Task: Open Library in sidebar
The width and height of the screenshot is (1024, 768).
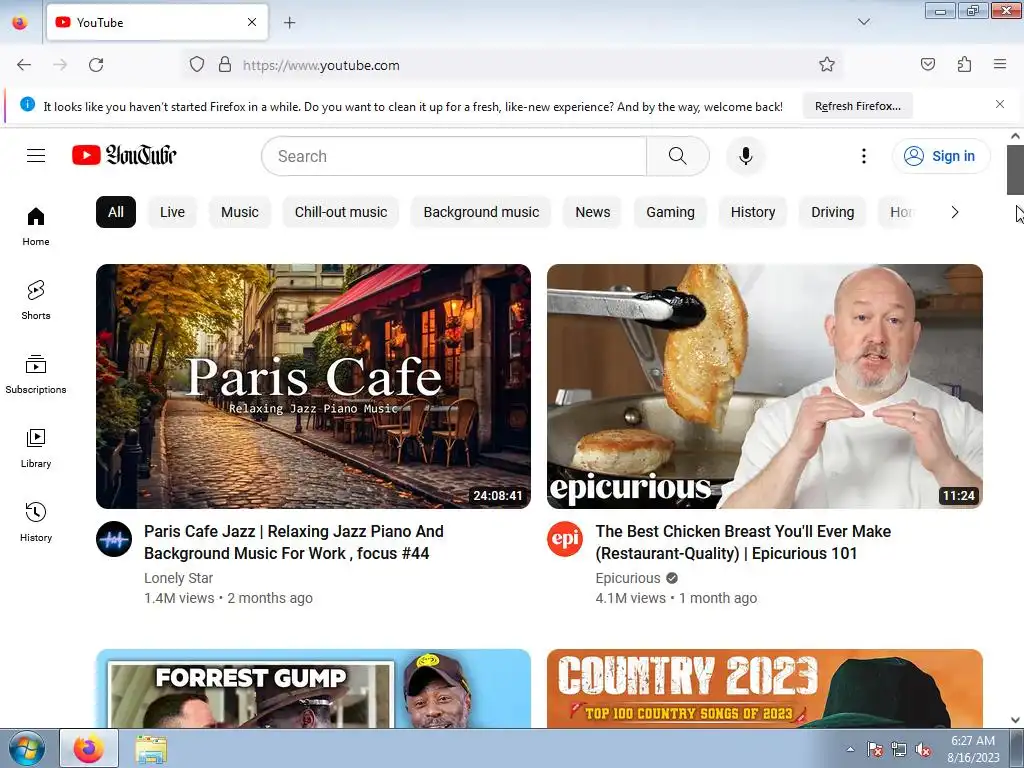Action: [x=36, y=448]
